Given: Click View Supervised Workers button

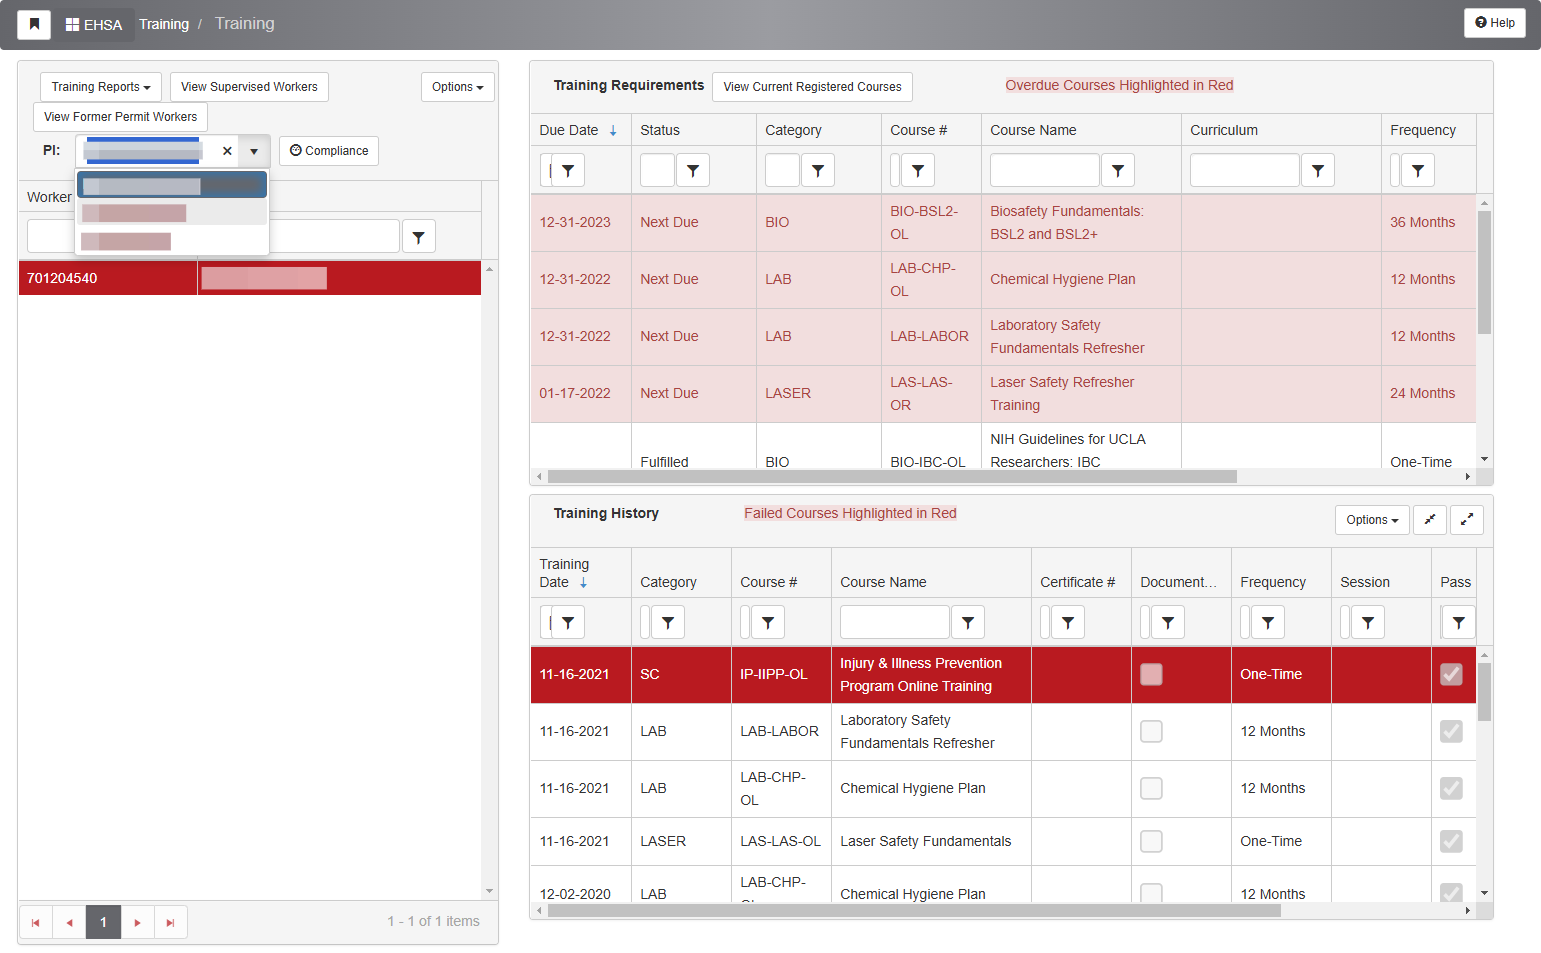Looking at the screenshot, I should (x=249, y=87).
